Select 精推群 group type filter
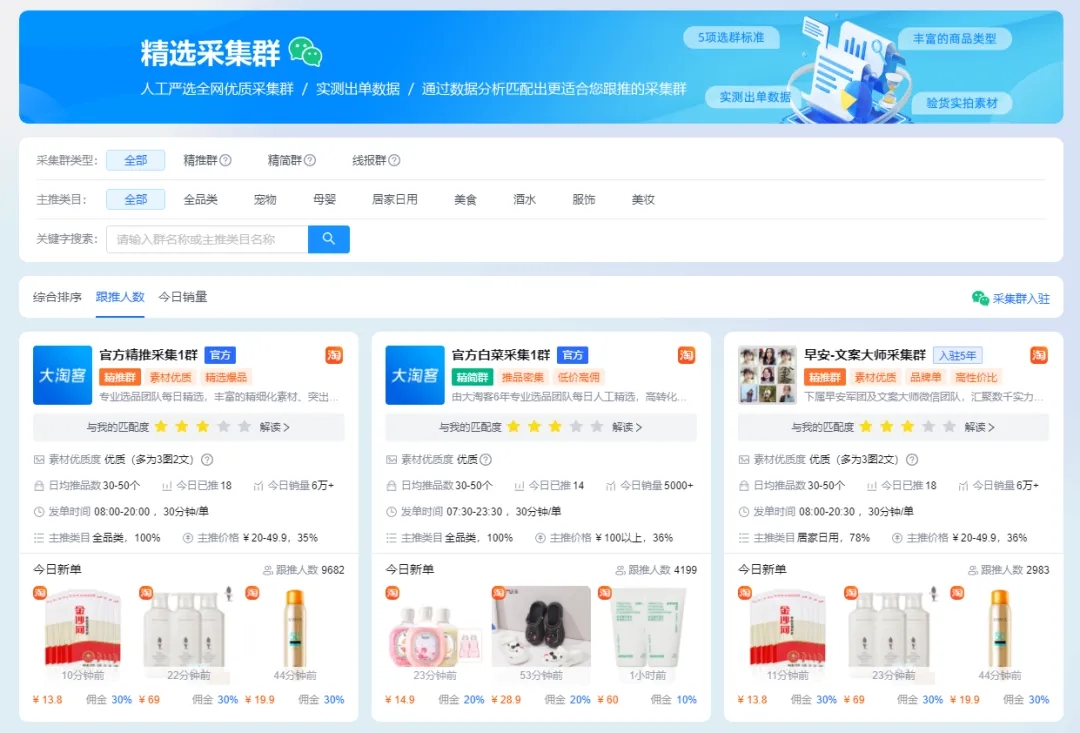 coord(200,161)
